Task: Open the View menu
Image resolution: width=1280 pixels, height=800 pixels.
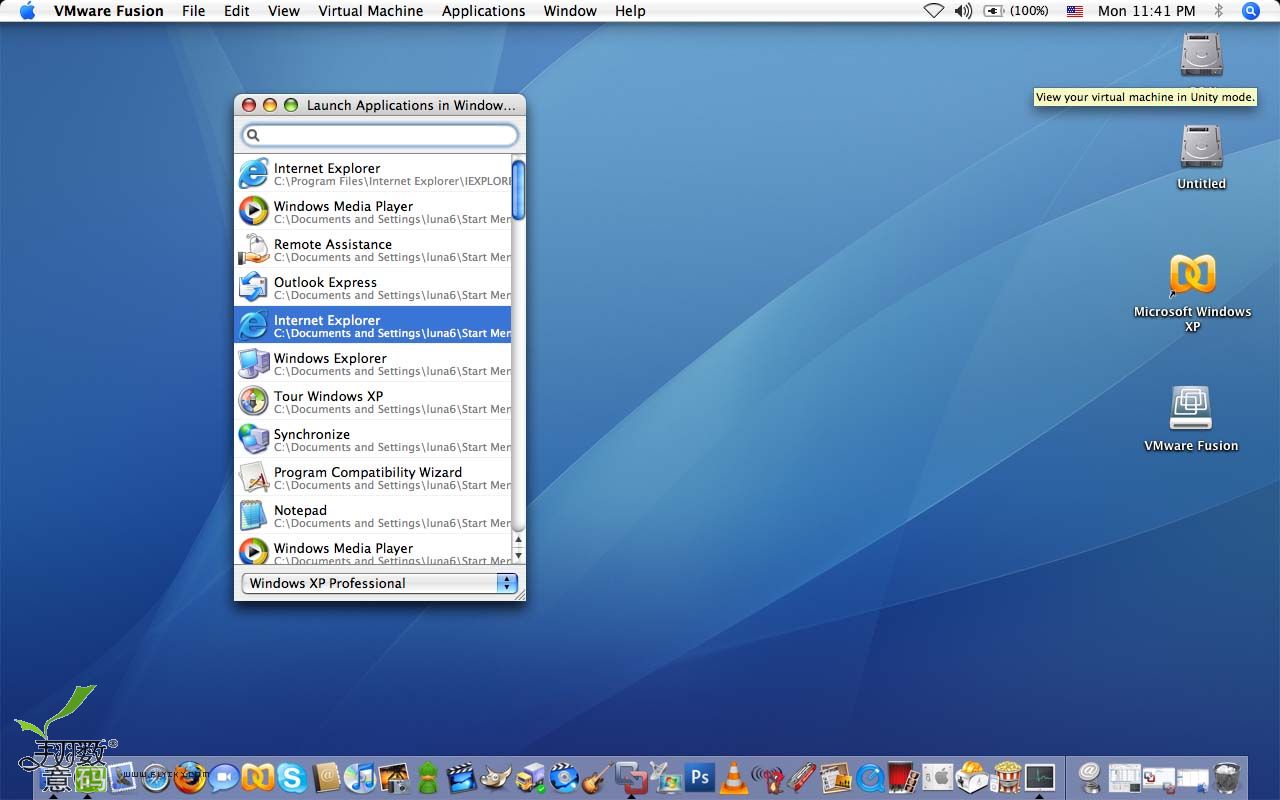Action: 284,11
